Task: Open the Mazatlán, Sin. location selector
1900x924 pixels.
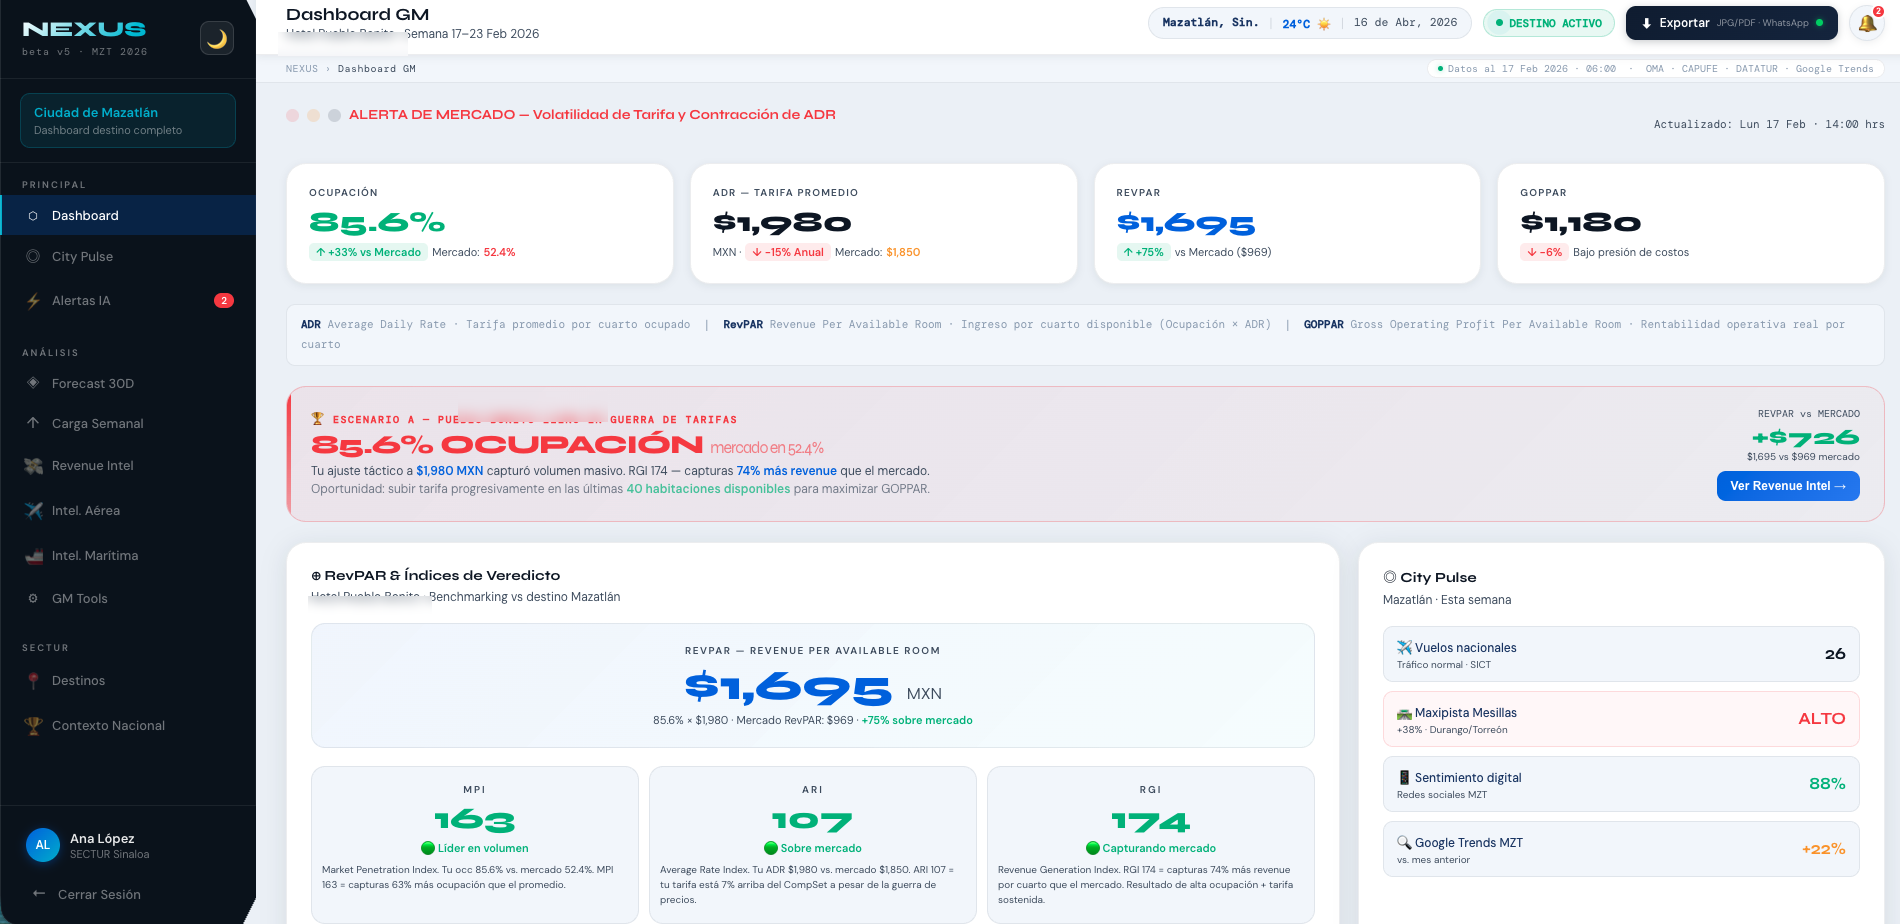Action: click(x=1210, y=21)
